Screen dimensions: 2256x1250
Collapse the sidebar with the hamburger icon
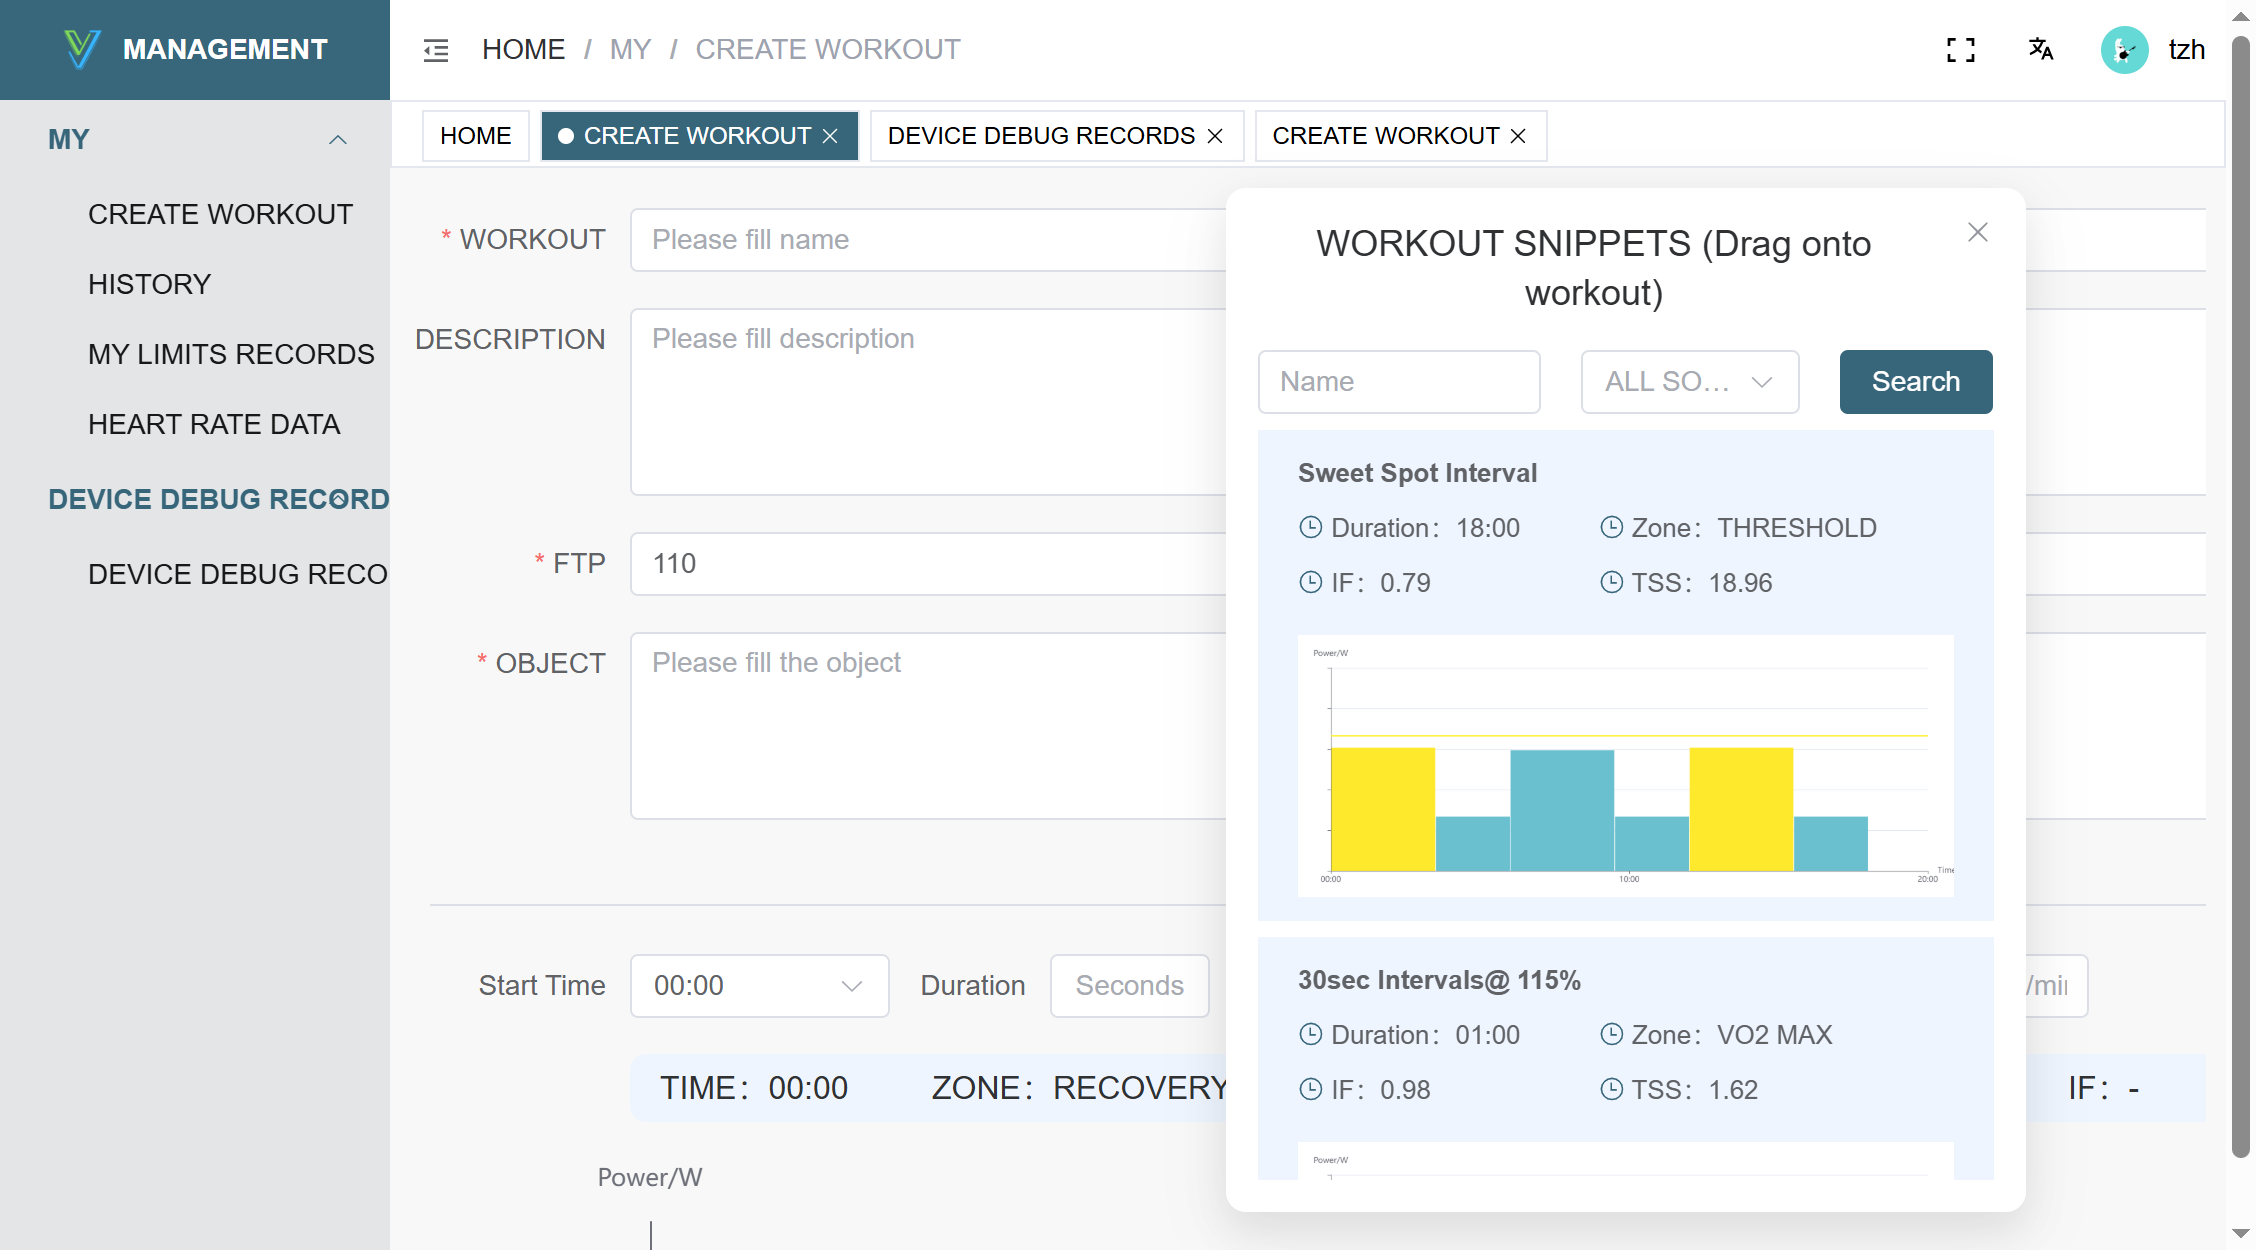(436, 50)
